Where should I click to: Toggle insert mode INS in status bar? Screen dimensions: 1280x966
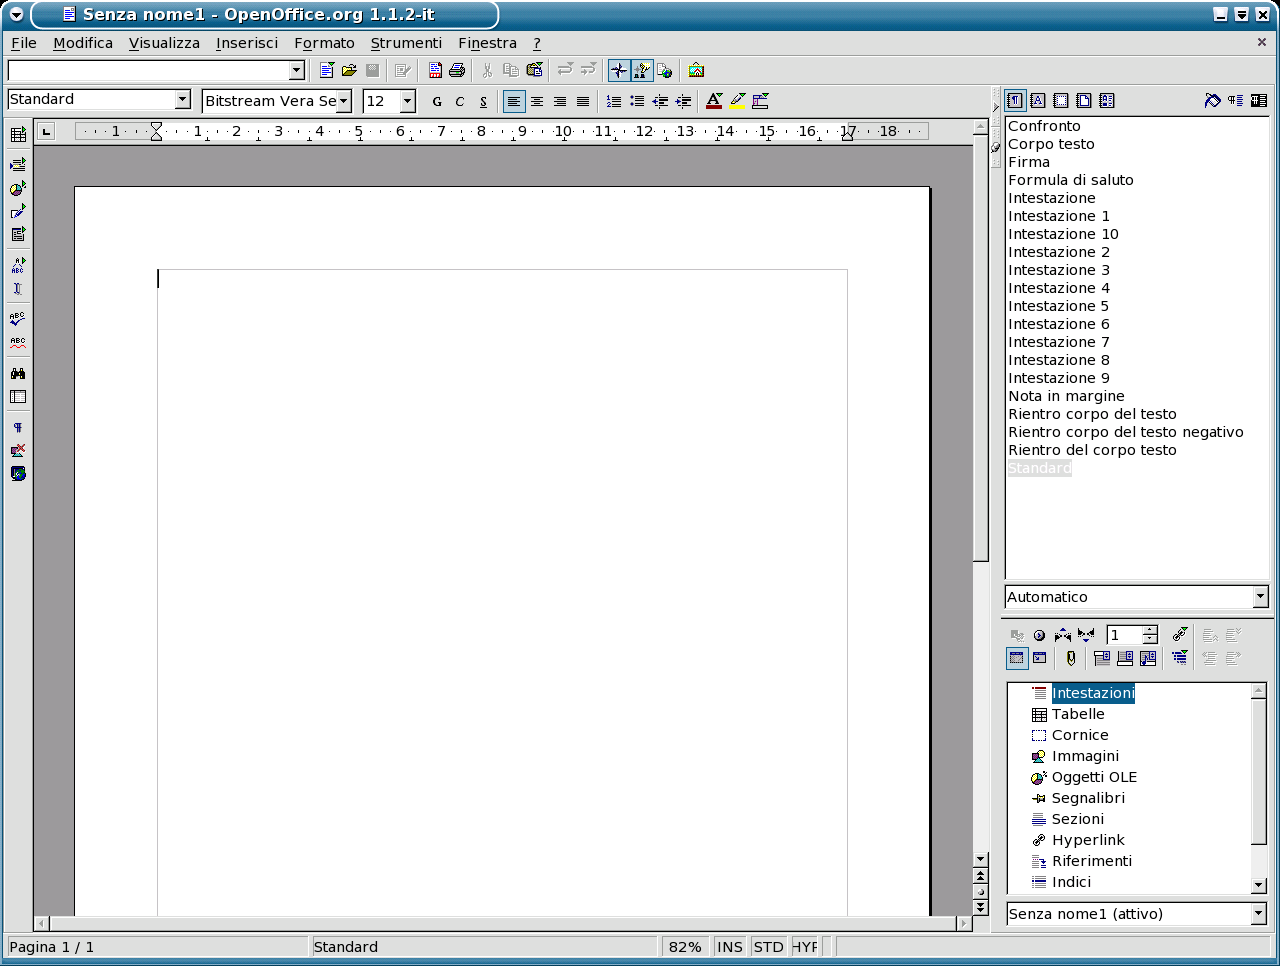(x=730, y=947)
